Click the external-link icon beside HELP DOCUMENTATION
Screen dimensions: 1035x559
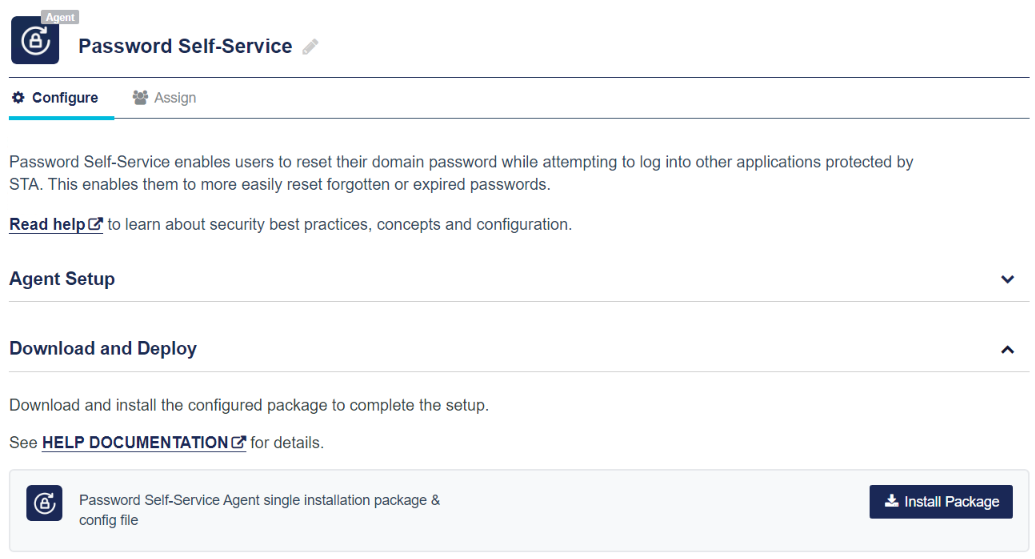tap(239, 442)
